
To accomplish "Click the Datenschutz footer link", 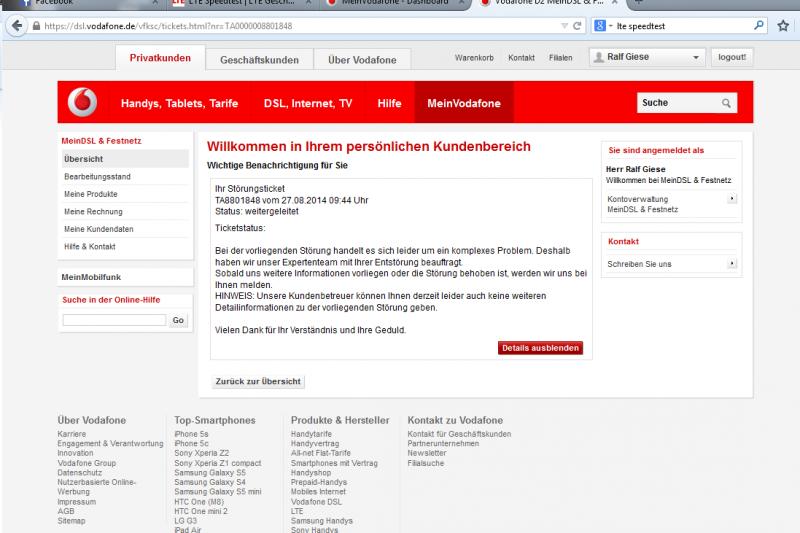I will click(80, 472).
